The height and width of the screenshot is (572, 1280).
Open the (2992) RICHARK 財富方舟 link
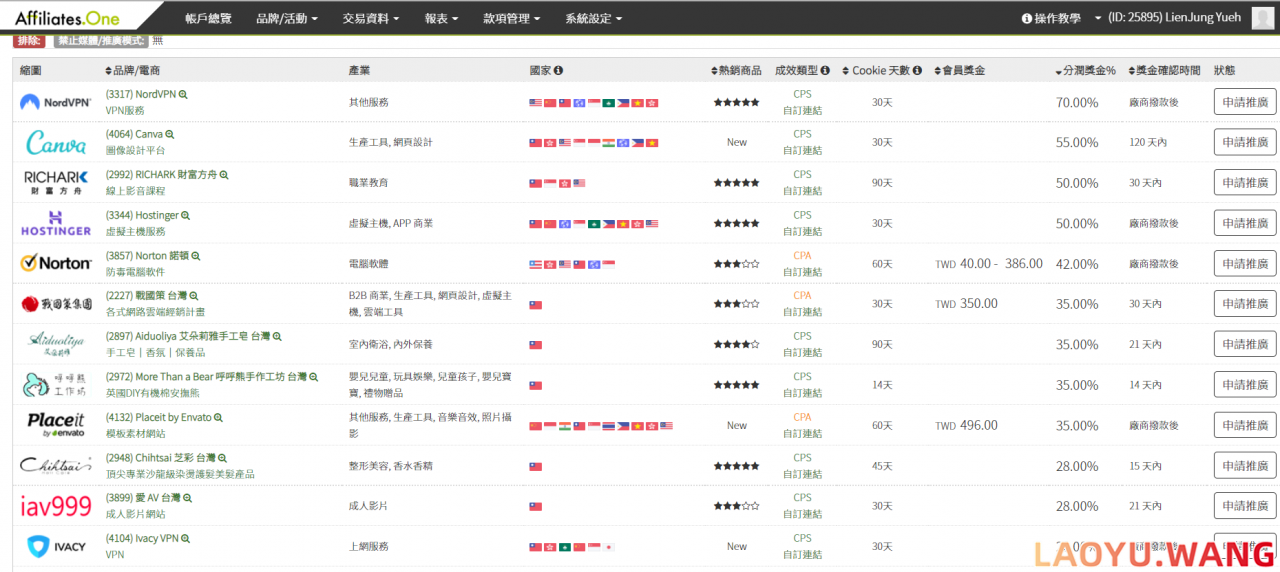click(x=161, y=174)
